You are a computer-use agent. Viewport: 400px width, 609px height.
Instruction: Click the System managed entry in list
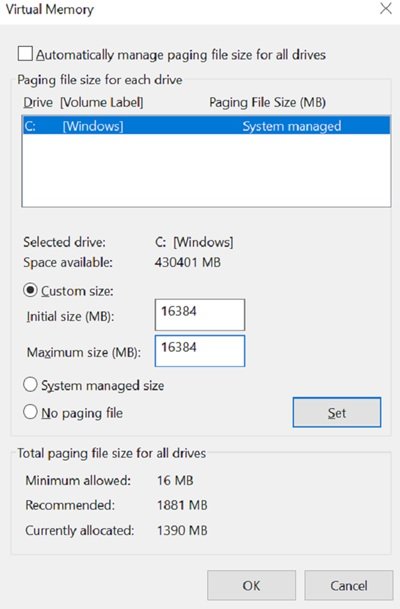click(292, 126)
